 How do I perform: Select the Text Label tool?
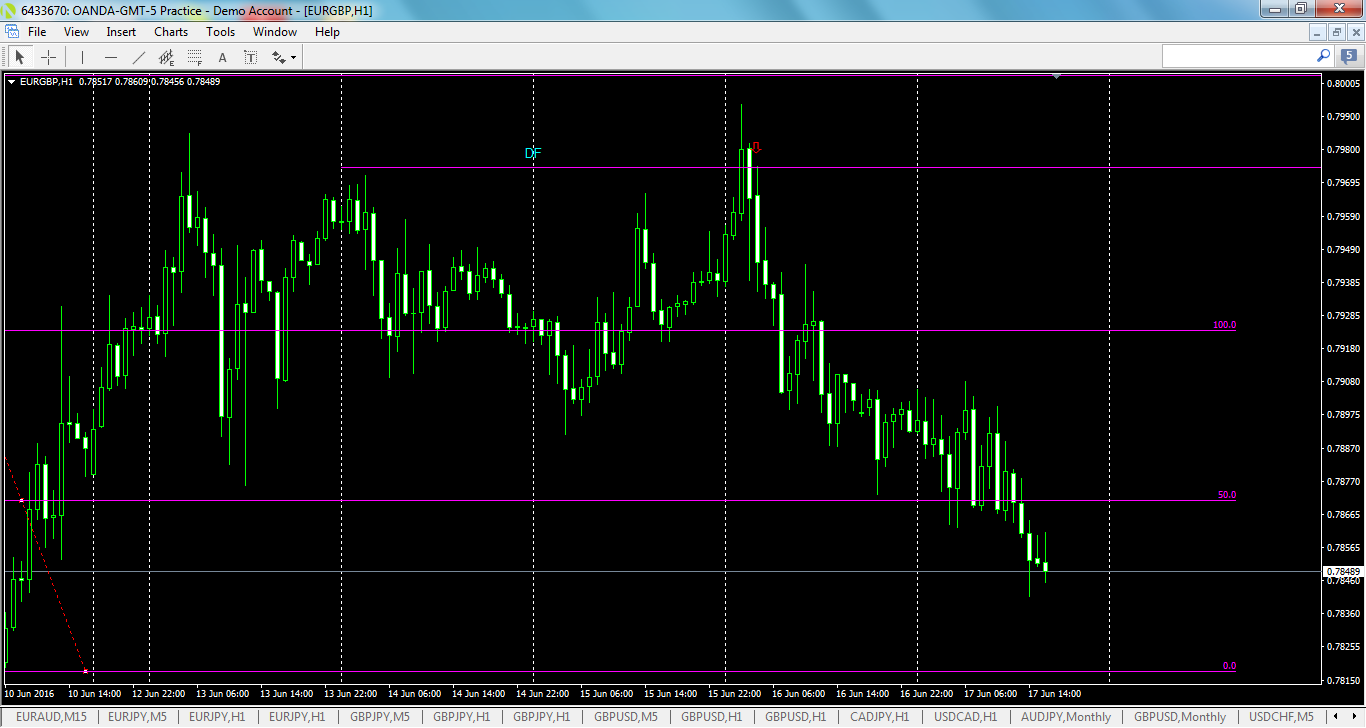249,57
